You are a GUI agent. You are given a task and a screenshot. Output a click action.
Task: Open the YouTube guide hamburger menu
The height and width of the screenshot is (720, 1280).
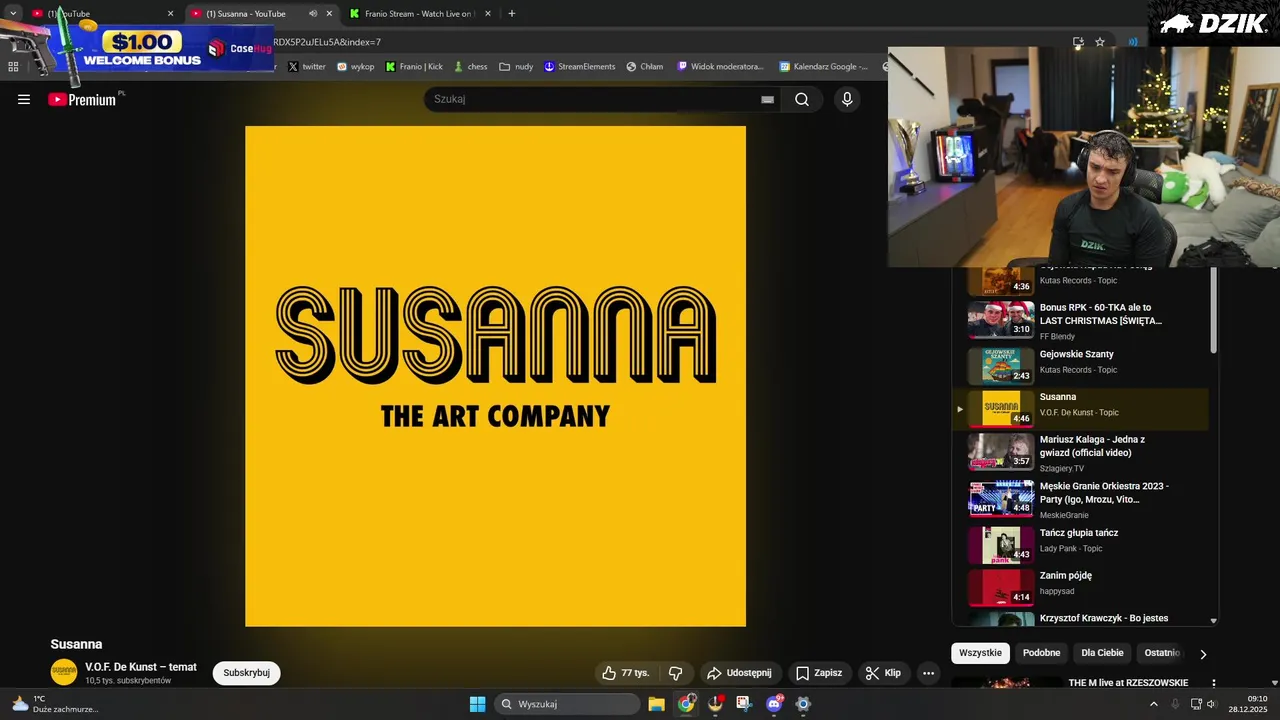[x=24, y=99]
